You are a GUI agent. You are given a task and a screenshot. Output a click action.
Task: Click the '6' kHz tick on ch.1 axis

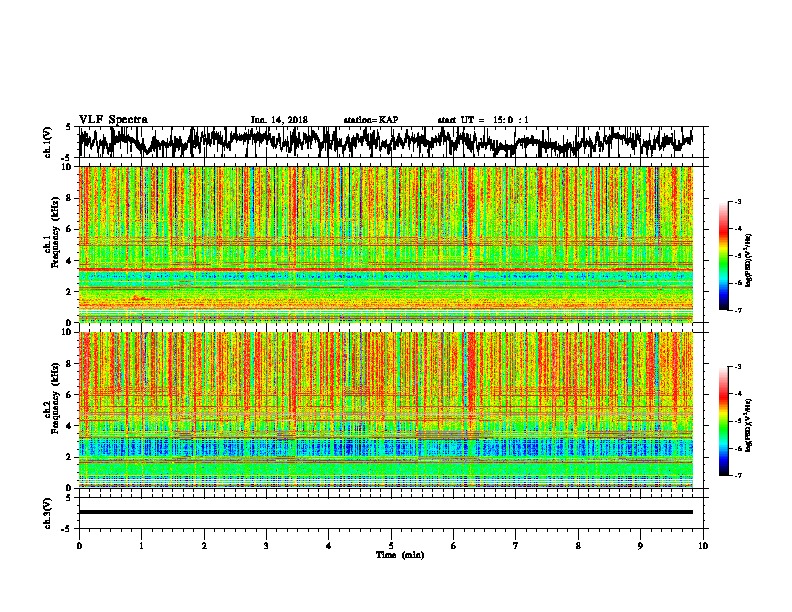[x=69, y=229]
